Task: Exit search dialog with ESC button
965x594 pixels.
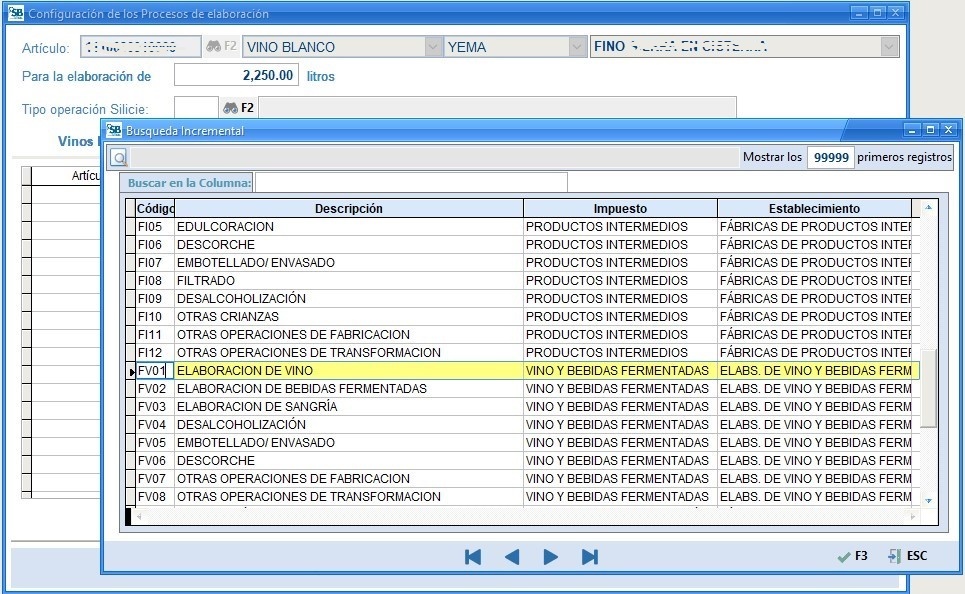Action: (x=907, y=556)
